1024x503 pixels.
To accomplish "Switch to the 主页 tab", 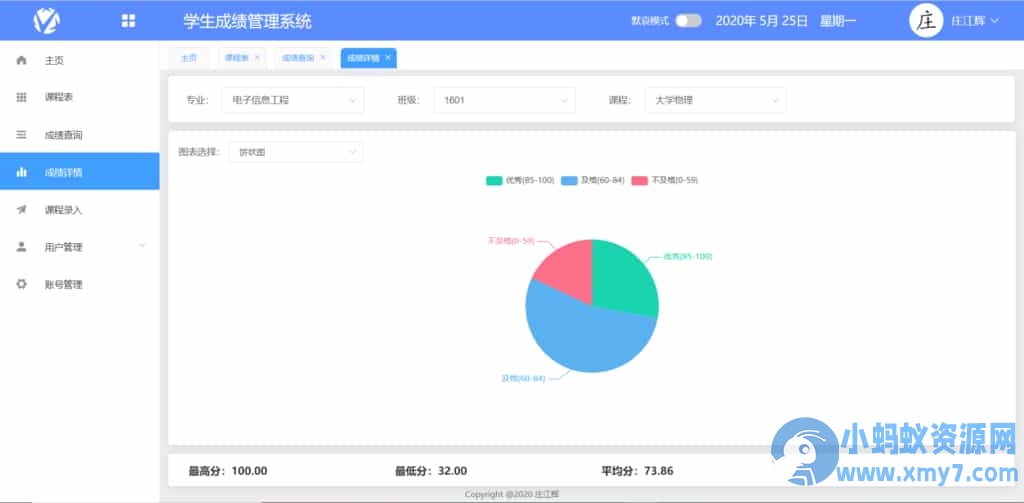I will pos(189,58).
